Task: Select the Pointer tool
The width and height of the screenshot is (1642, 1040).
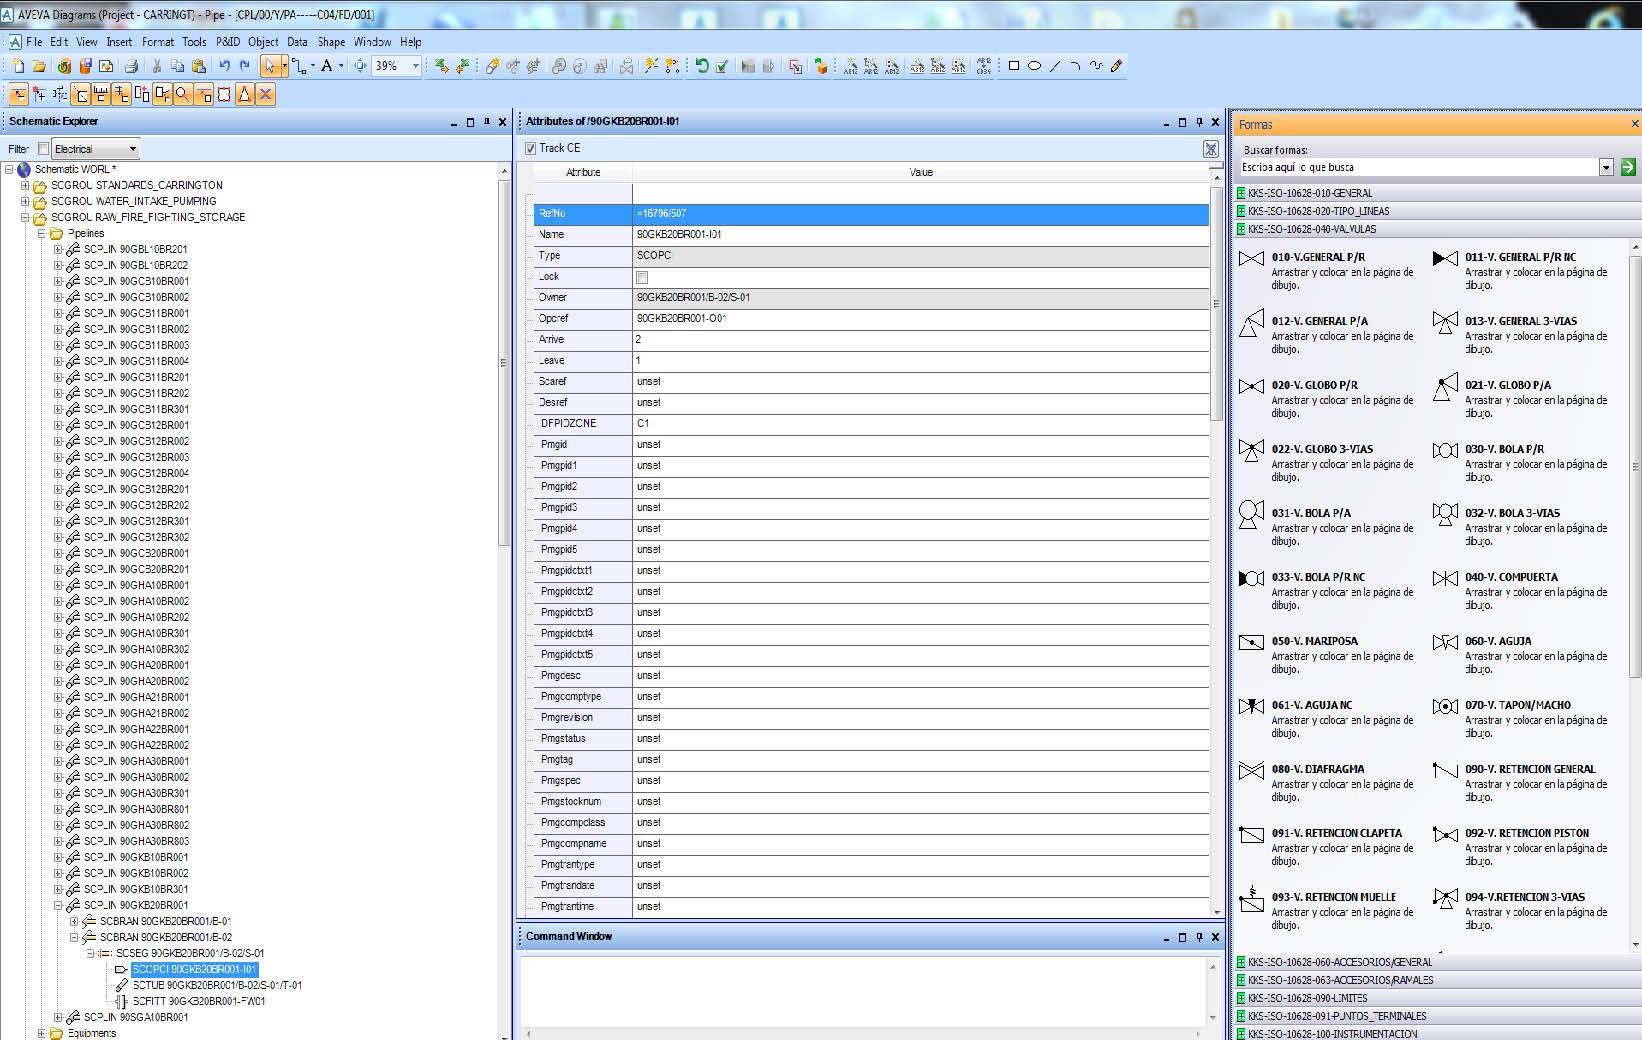Action: click(270, 66)
